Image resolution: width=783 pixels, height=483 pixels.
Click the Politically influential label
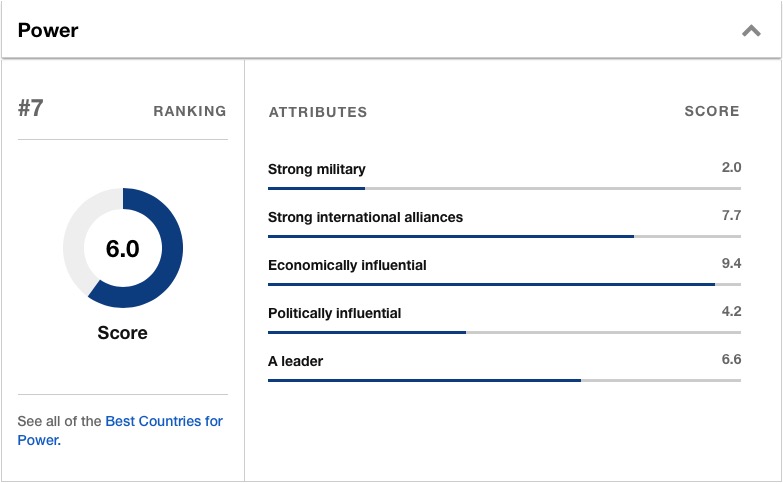pyautogui.click(x=335, y=313)
